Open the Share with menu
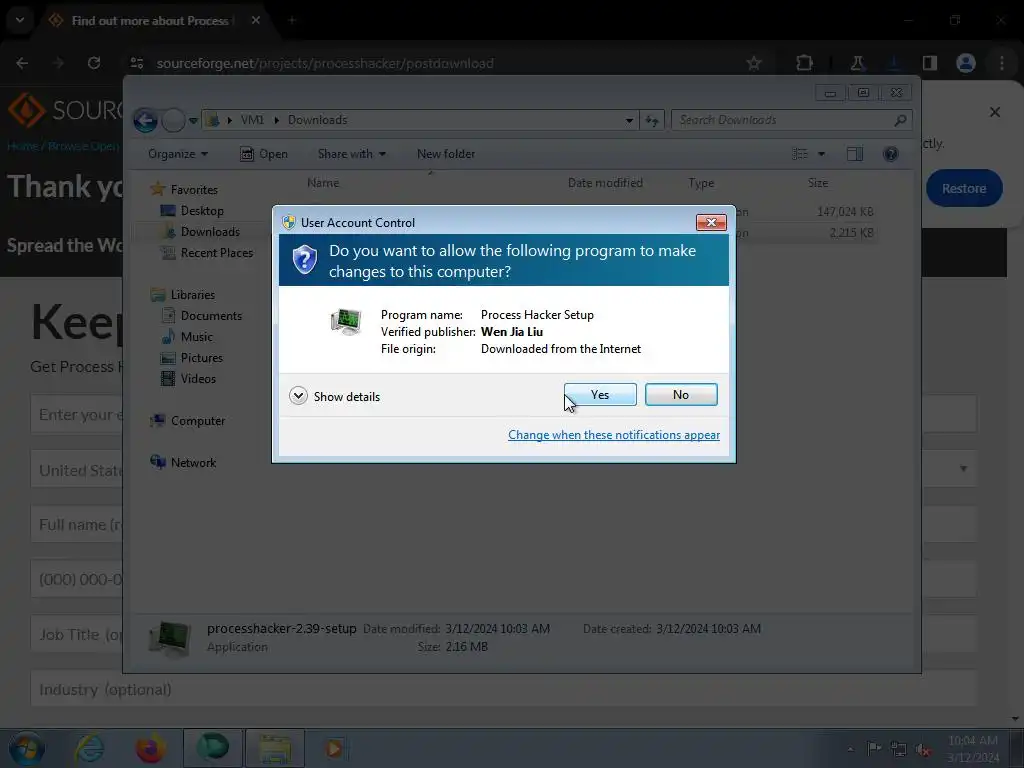Viewport: 1024px width, 768px height. point(351,154)
